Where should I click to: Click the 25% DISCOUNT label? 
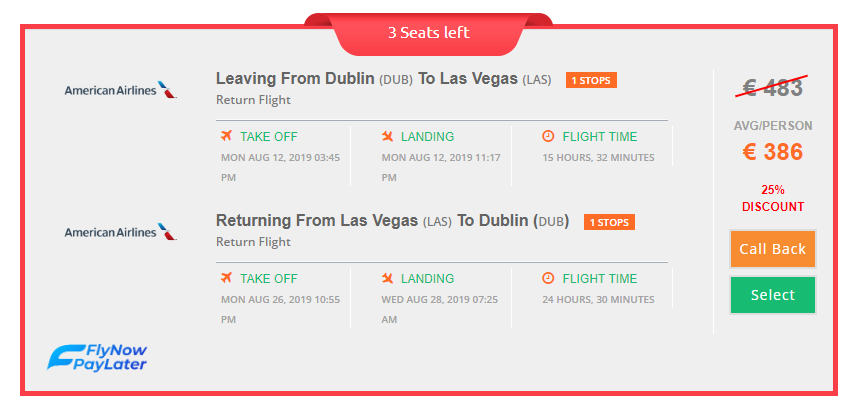point(773,199)
